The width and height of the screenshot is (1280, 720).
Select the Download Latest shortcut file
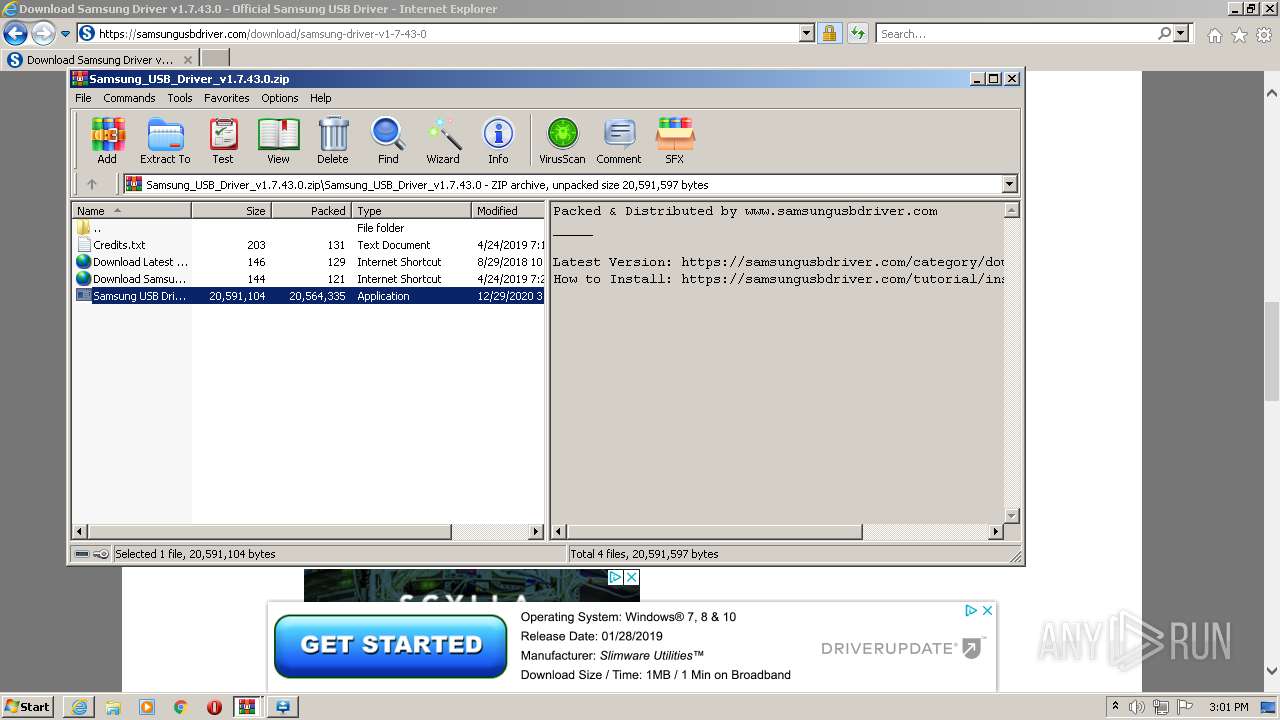point(309,262)
